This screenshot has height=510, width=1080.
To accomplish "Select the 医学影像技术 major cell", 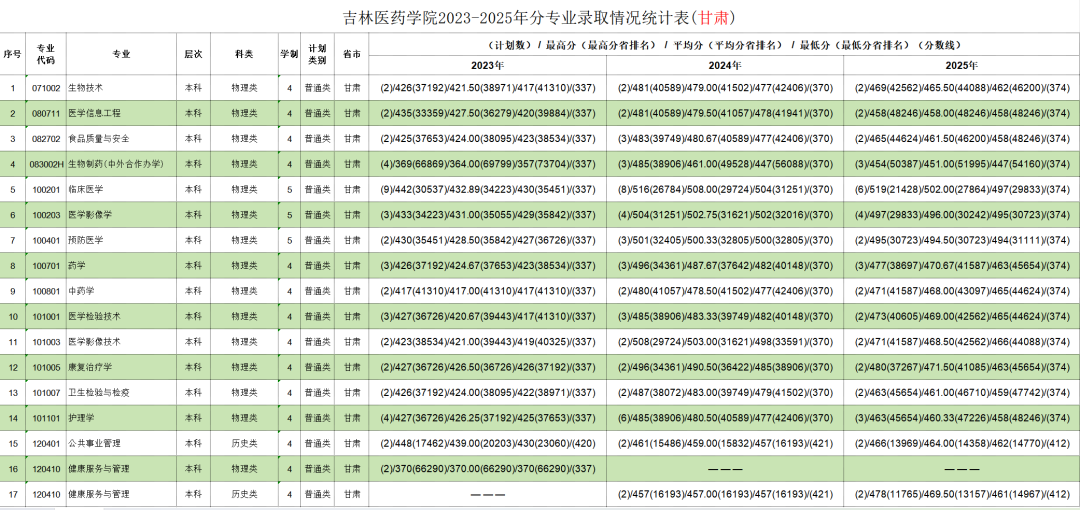I will pyautogui.click(x=122, y=342).
